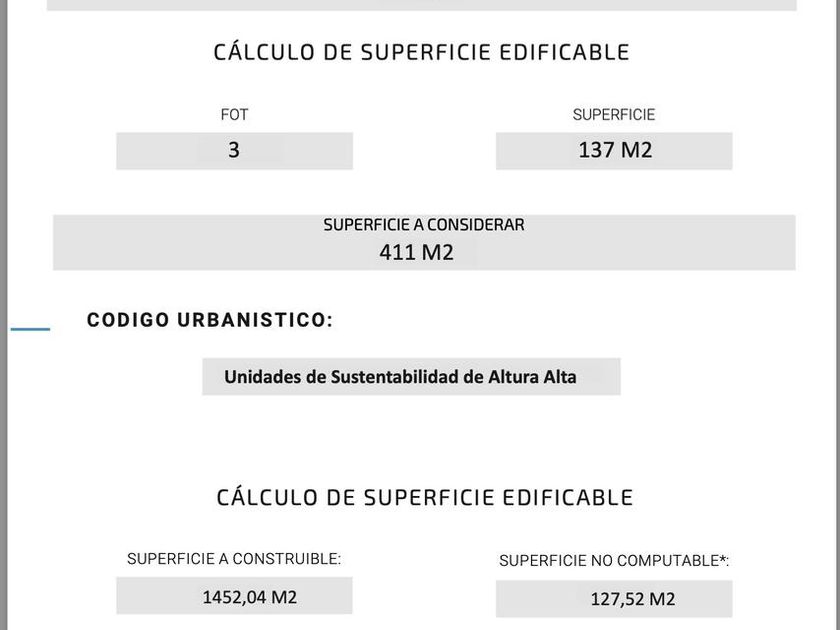Click the SUPERFICIE A CONSTRUIBLE label
Screen dimensions: 840x630
point(234,559)
